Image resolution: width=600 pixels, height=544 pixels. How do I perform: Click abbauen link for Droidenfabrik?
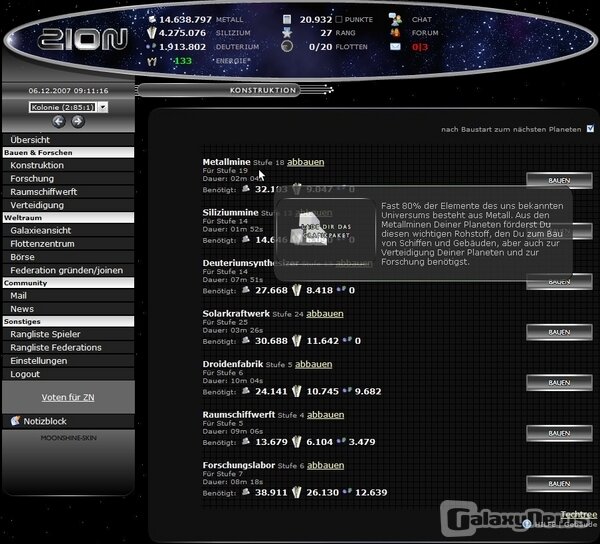click(x=314, y=364)
